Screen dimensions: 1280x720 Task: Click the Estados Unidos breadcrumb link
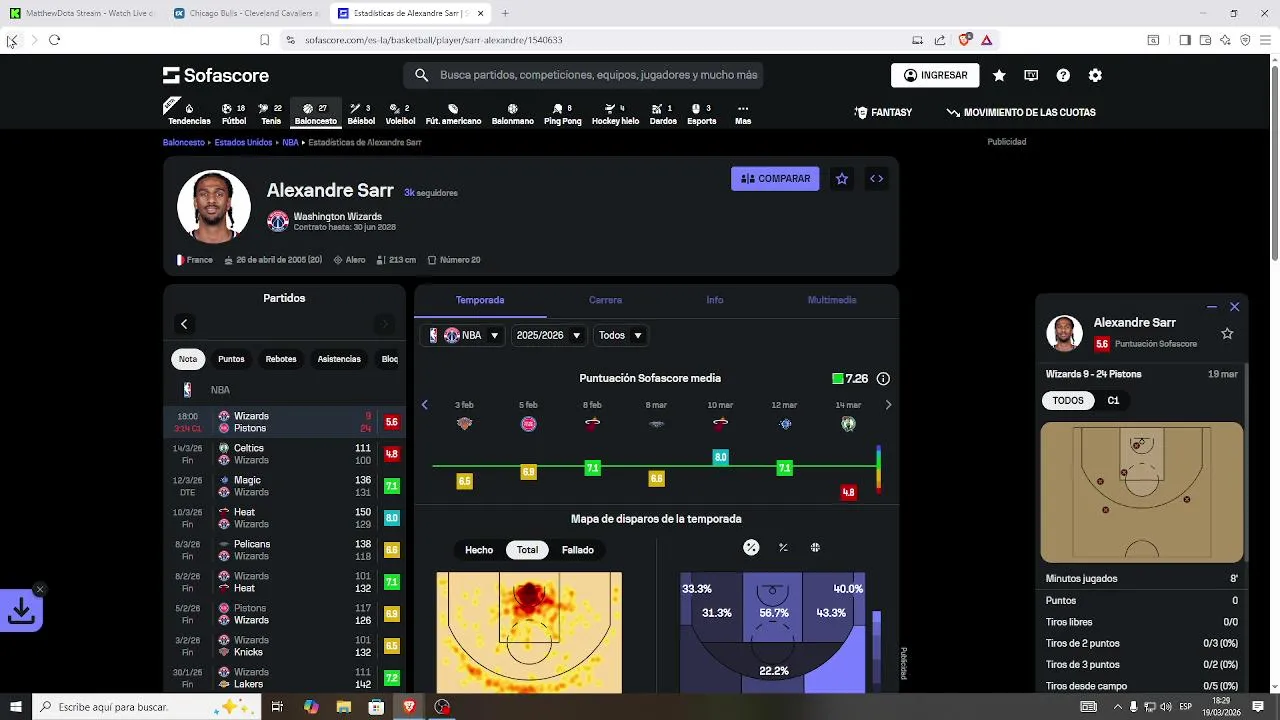[x=243, y=143]
